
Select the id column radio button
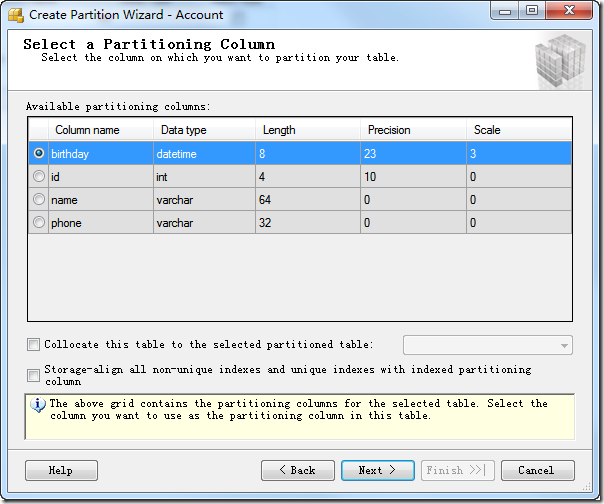[39, 176]
